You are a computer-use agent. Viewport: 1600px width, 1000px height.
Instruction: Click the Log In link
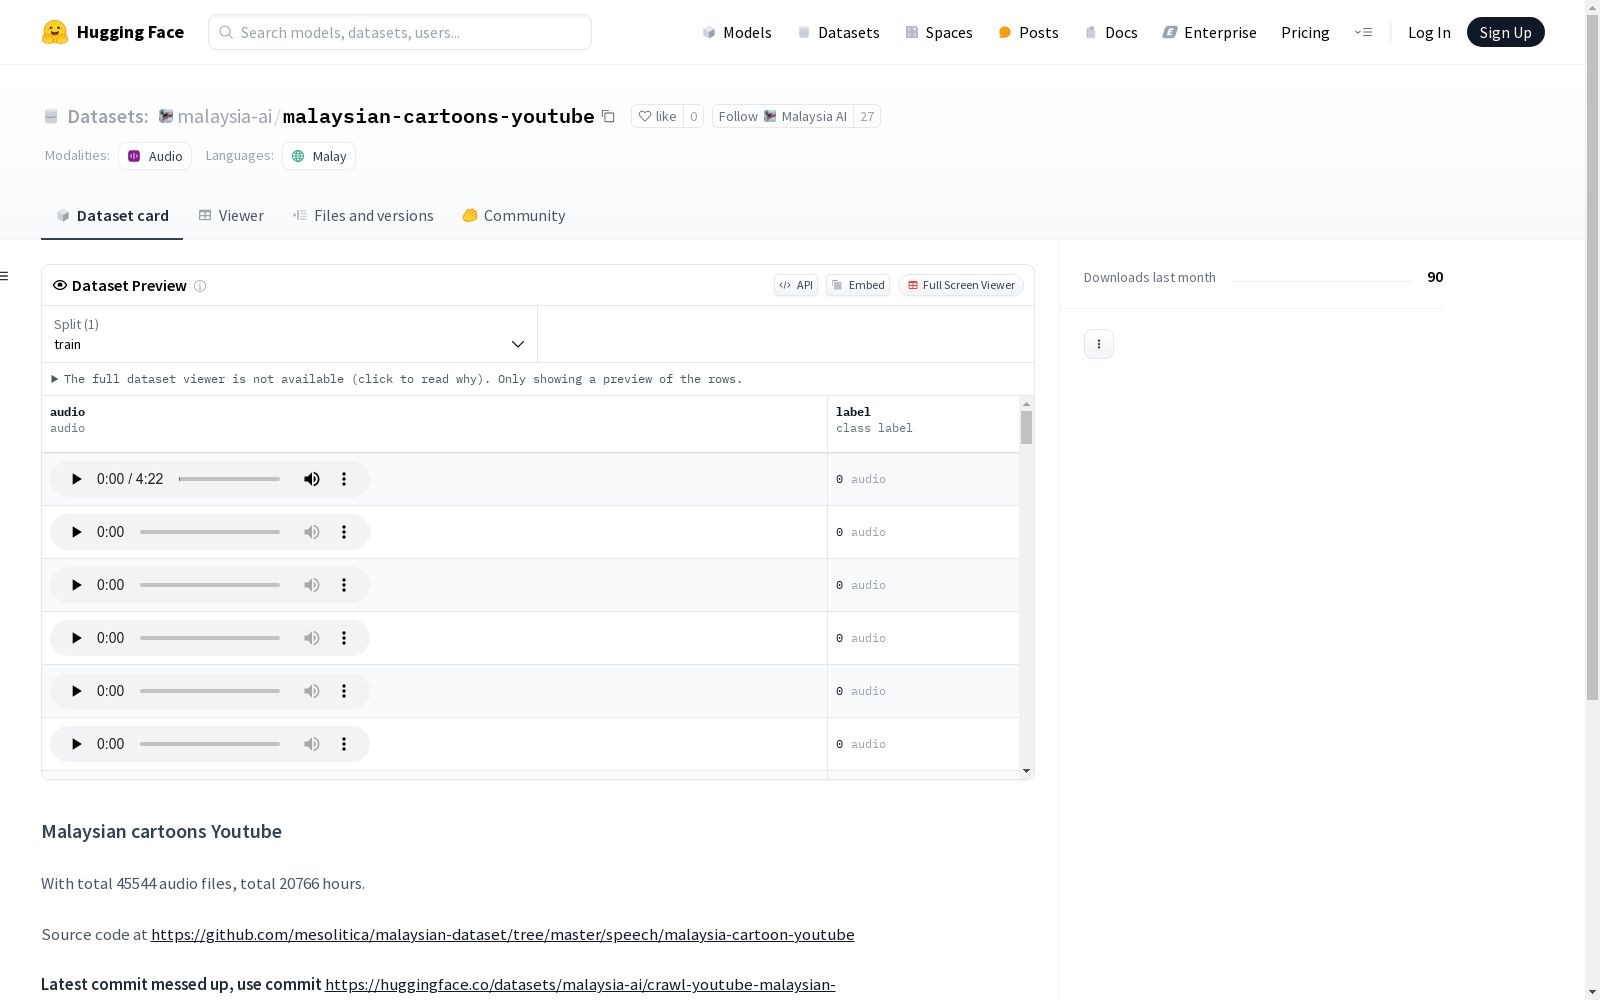(1429, 32)
